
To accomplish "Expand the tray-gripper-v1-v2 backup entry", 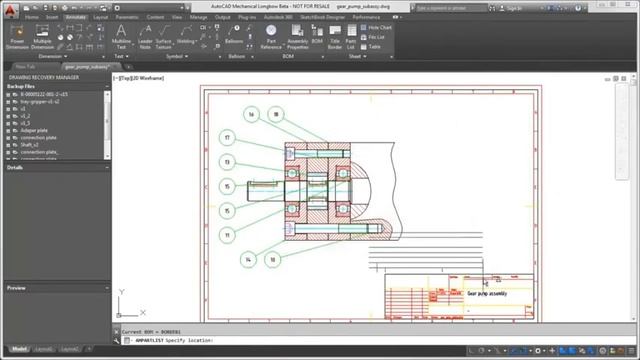I will [8, 102].
